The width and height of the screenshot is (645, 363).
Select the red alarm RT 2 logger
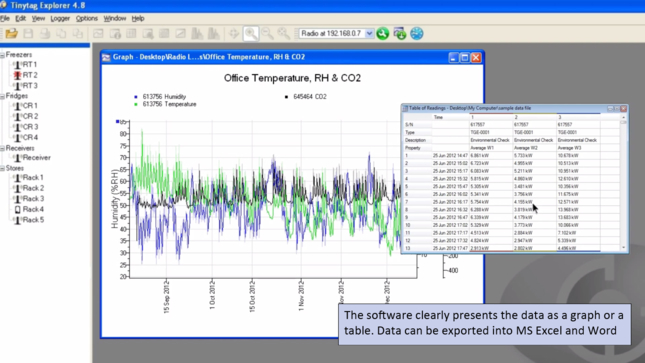[26, 75]
